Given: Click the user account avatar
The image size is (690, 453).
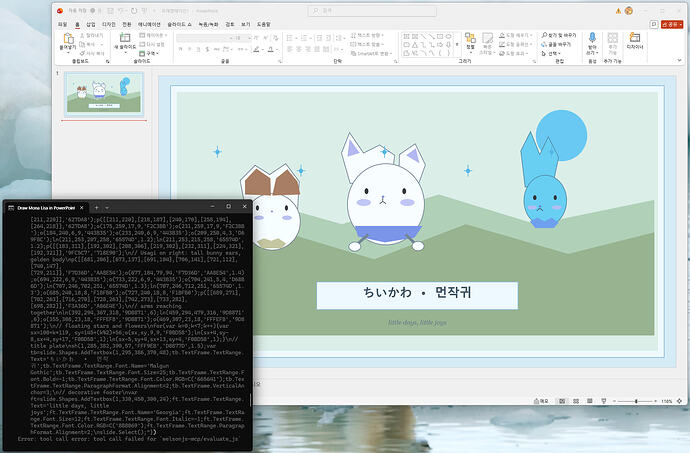Looking at the screenshot, I should [629, 11].
